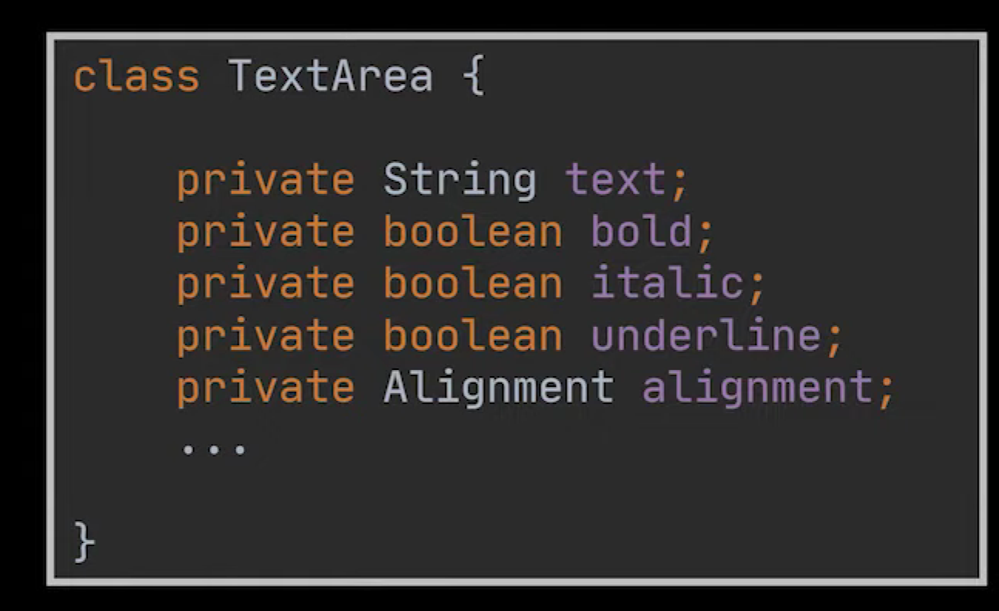Viewport: 999px width, 611px height.
Task: Click boolean keyword before italic
Action: coord(473,283)
